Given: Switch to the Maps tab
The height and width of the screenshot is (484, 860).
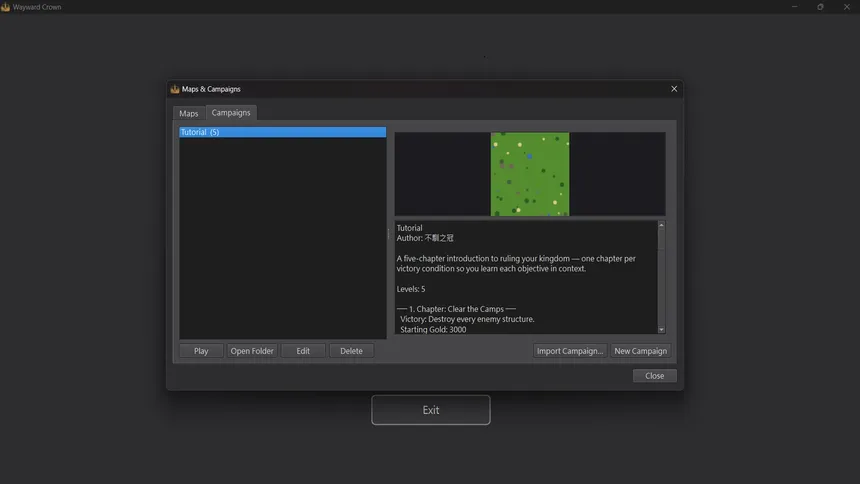Looking at the screenshot, I should coord(189,113).
